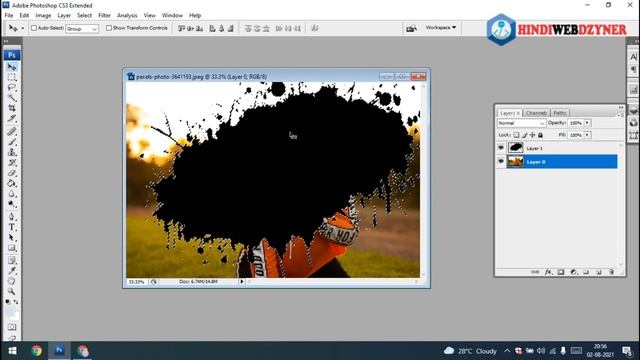Open the Analysis menu
This screenshot has width=640, height=360.
coord(127,16)
